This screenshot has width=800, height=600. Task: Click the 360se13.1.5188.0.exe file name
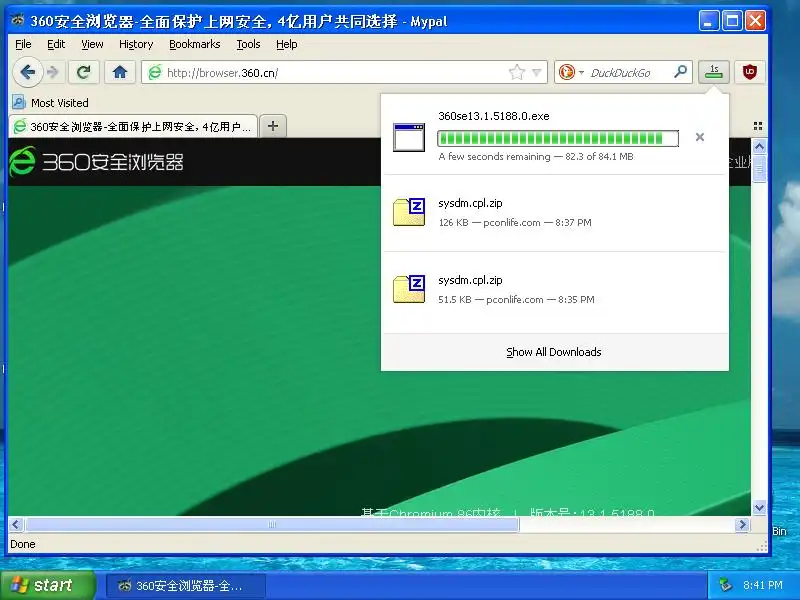(494, 116)
